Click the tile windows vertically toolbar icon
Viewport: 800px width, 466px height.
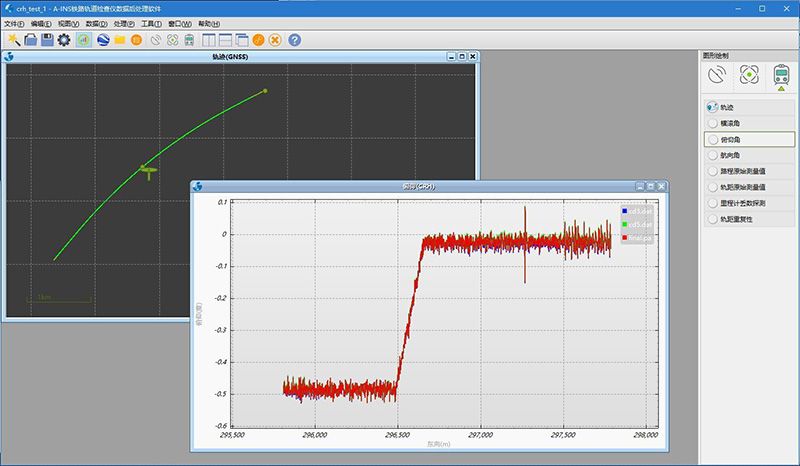click(x=208, y=40)
